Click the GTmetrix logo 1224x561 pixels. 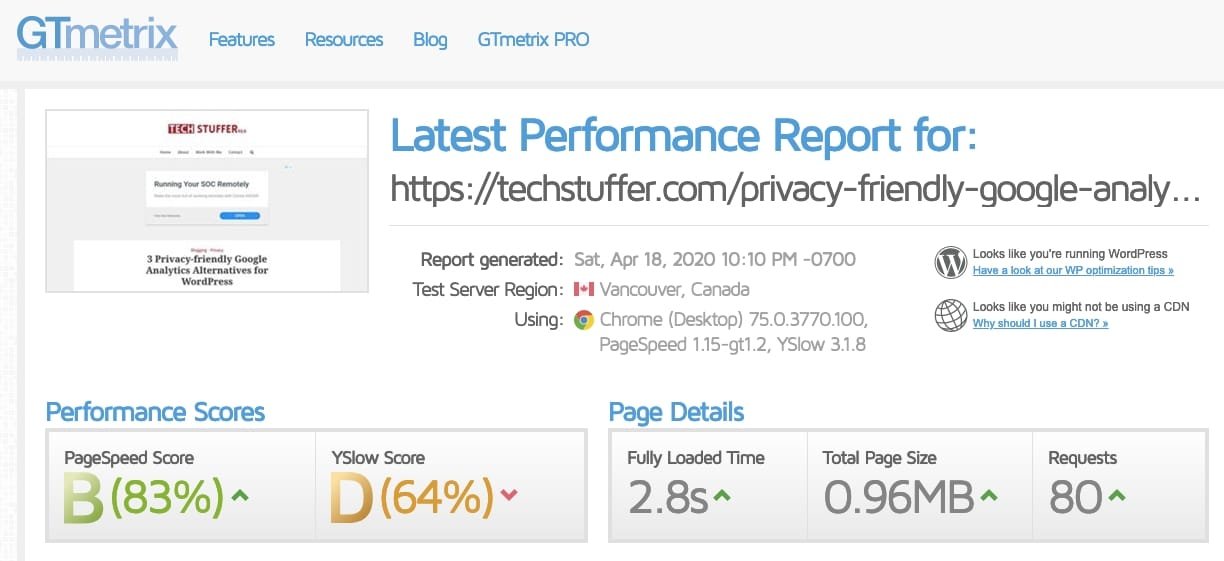(97, 37)
